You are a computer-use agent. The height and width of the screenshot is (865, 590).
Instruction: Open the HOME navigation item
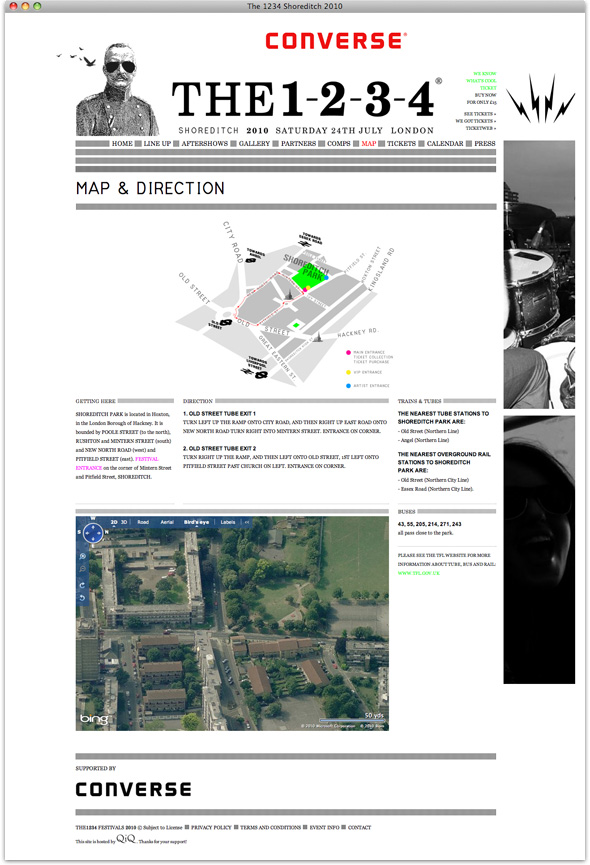(122, 143)
